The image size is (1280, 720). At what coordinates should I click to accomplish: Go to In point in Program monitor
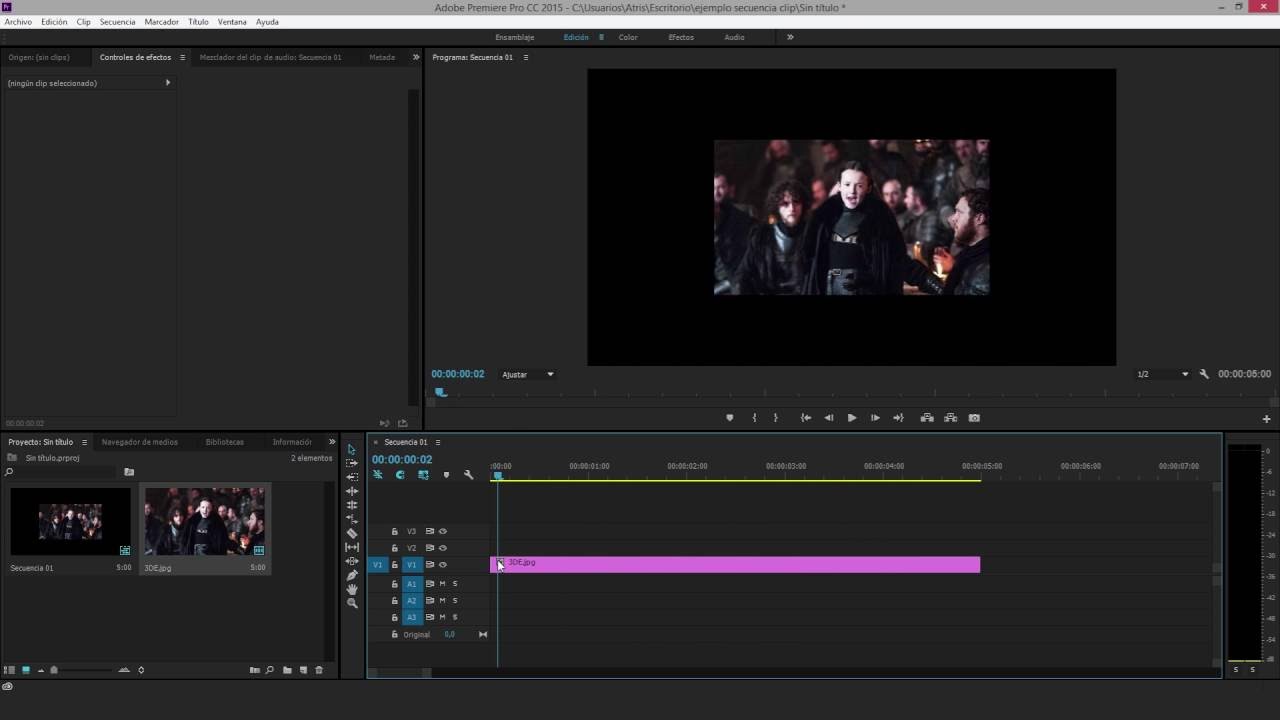click(x=805, y=418)
